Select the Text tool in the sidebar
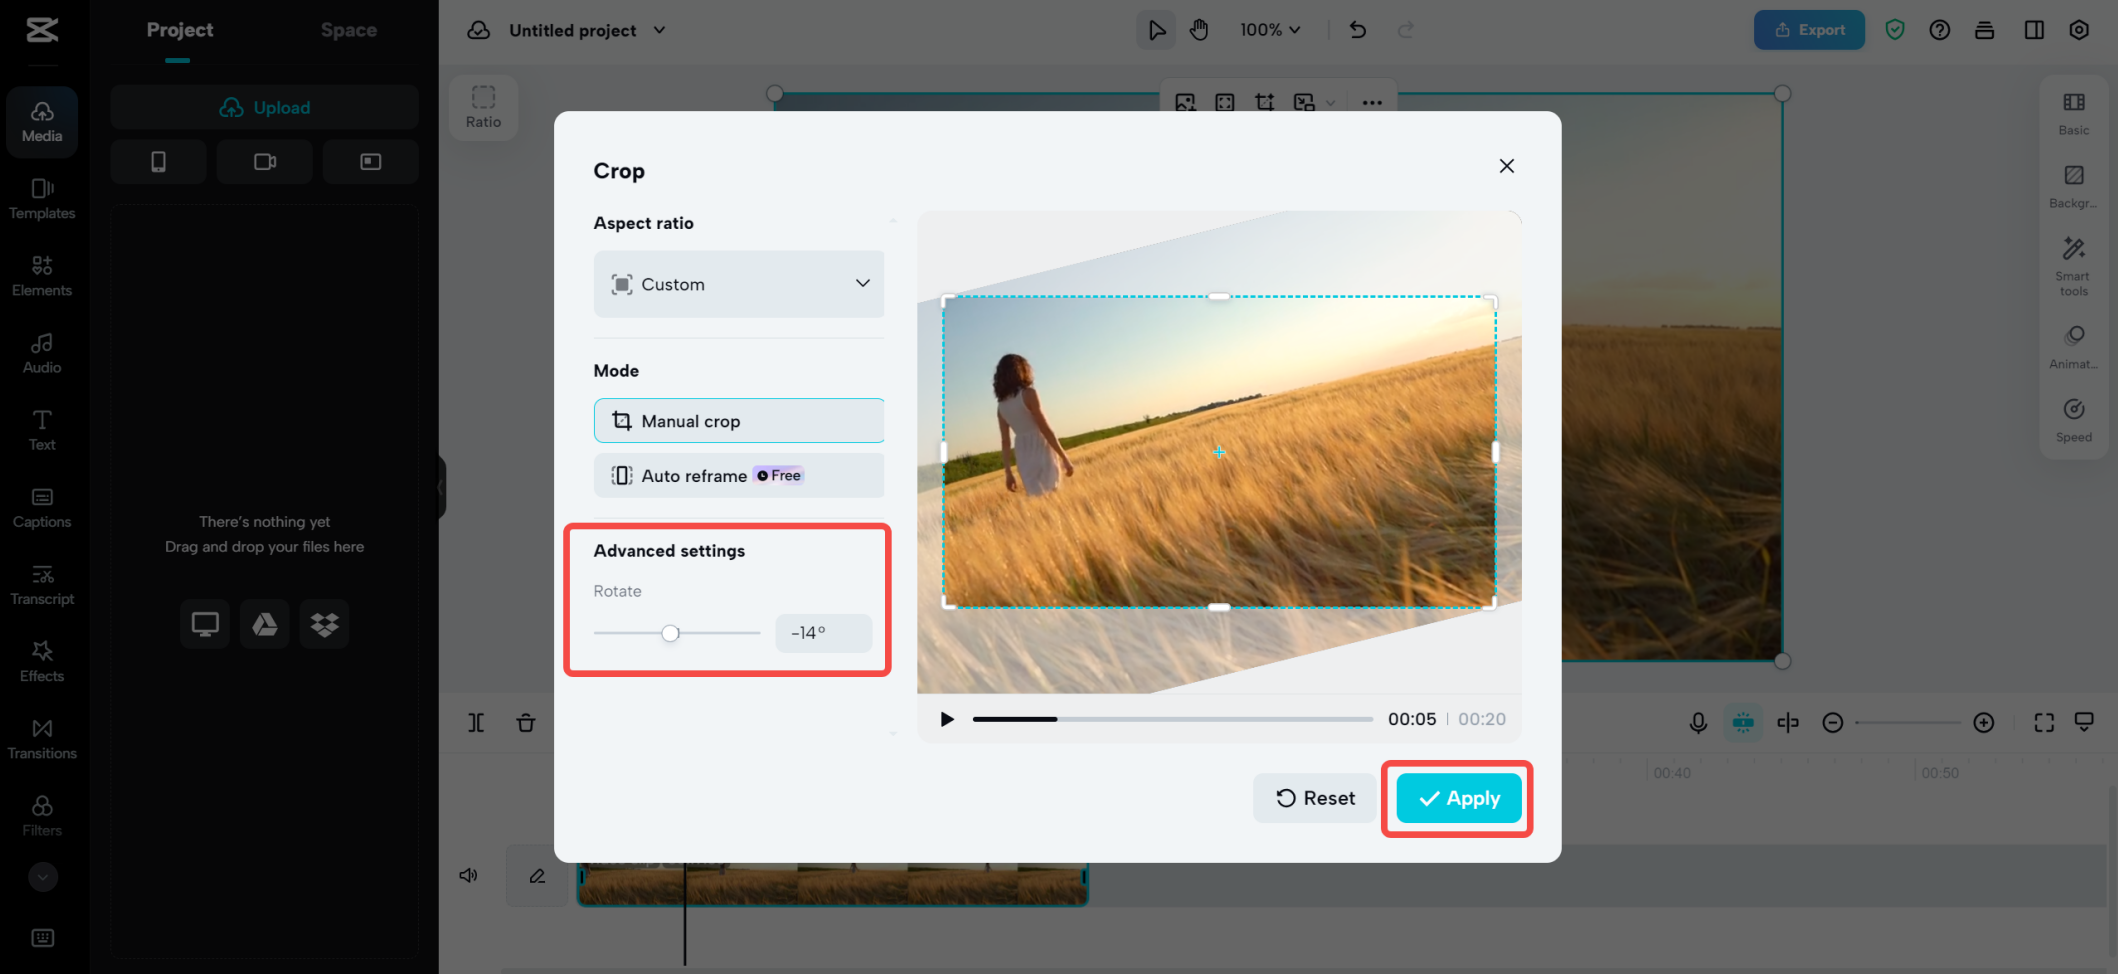Screen dimensions: 2118x974 [x=42, y=428]
